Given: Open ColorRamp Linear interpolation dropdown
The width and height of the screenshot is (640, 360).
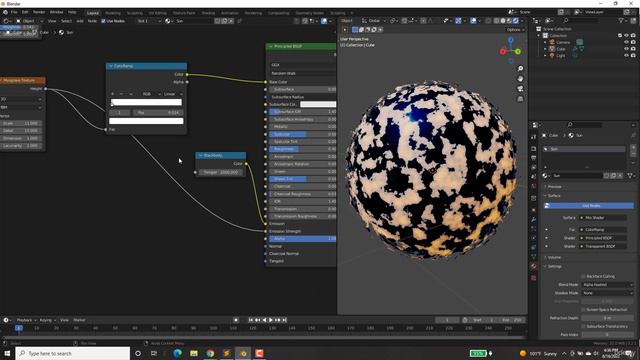Looking at the screenshot, I should 172,94.
